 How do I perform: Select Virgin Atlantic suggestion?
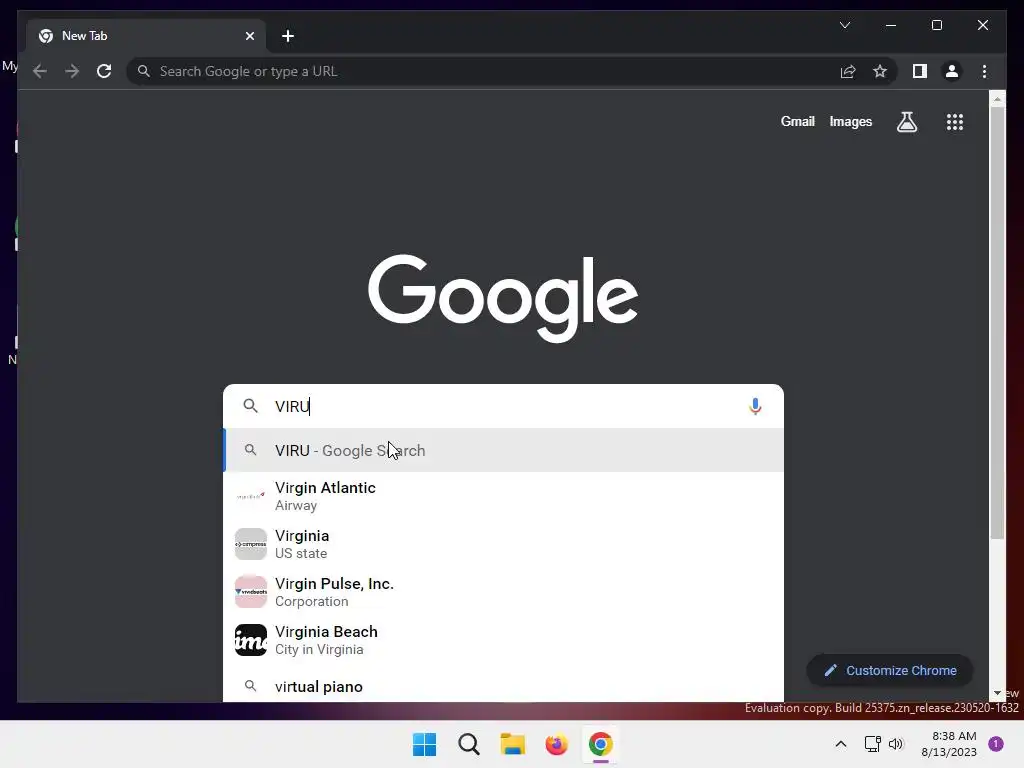[504, 496]
